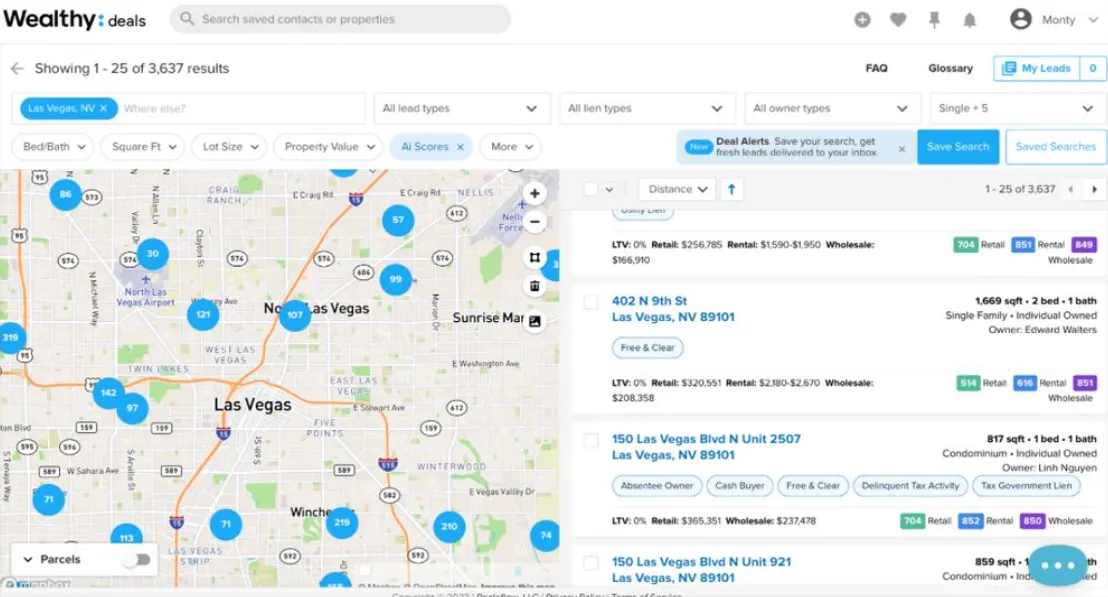
Task: Open favorites heart icon
Action: point(898,20)
